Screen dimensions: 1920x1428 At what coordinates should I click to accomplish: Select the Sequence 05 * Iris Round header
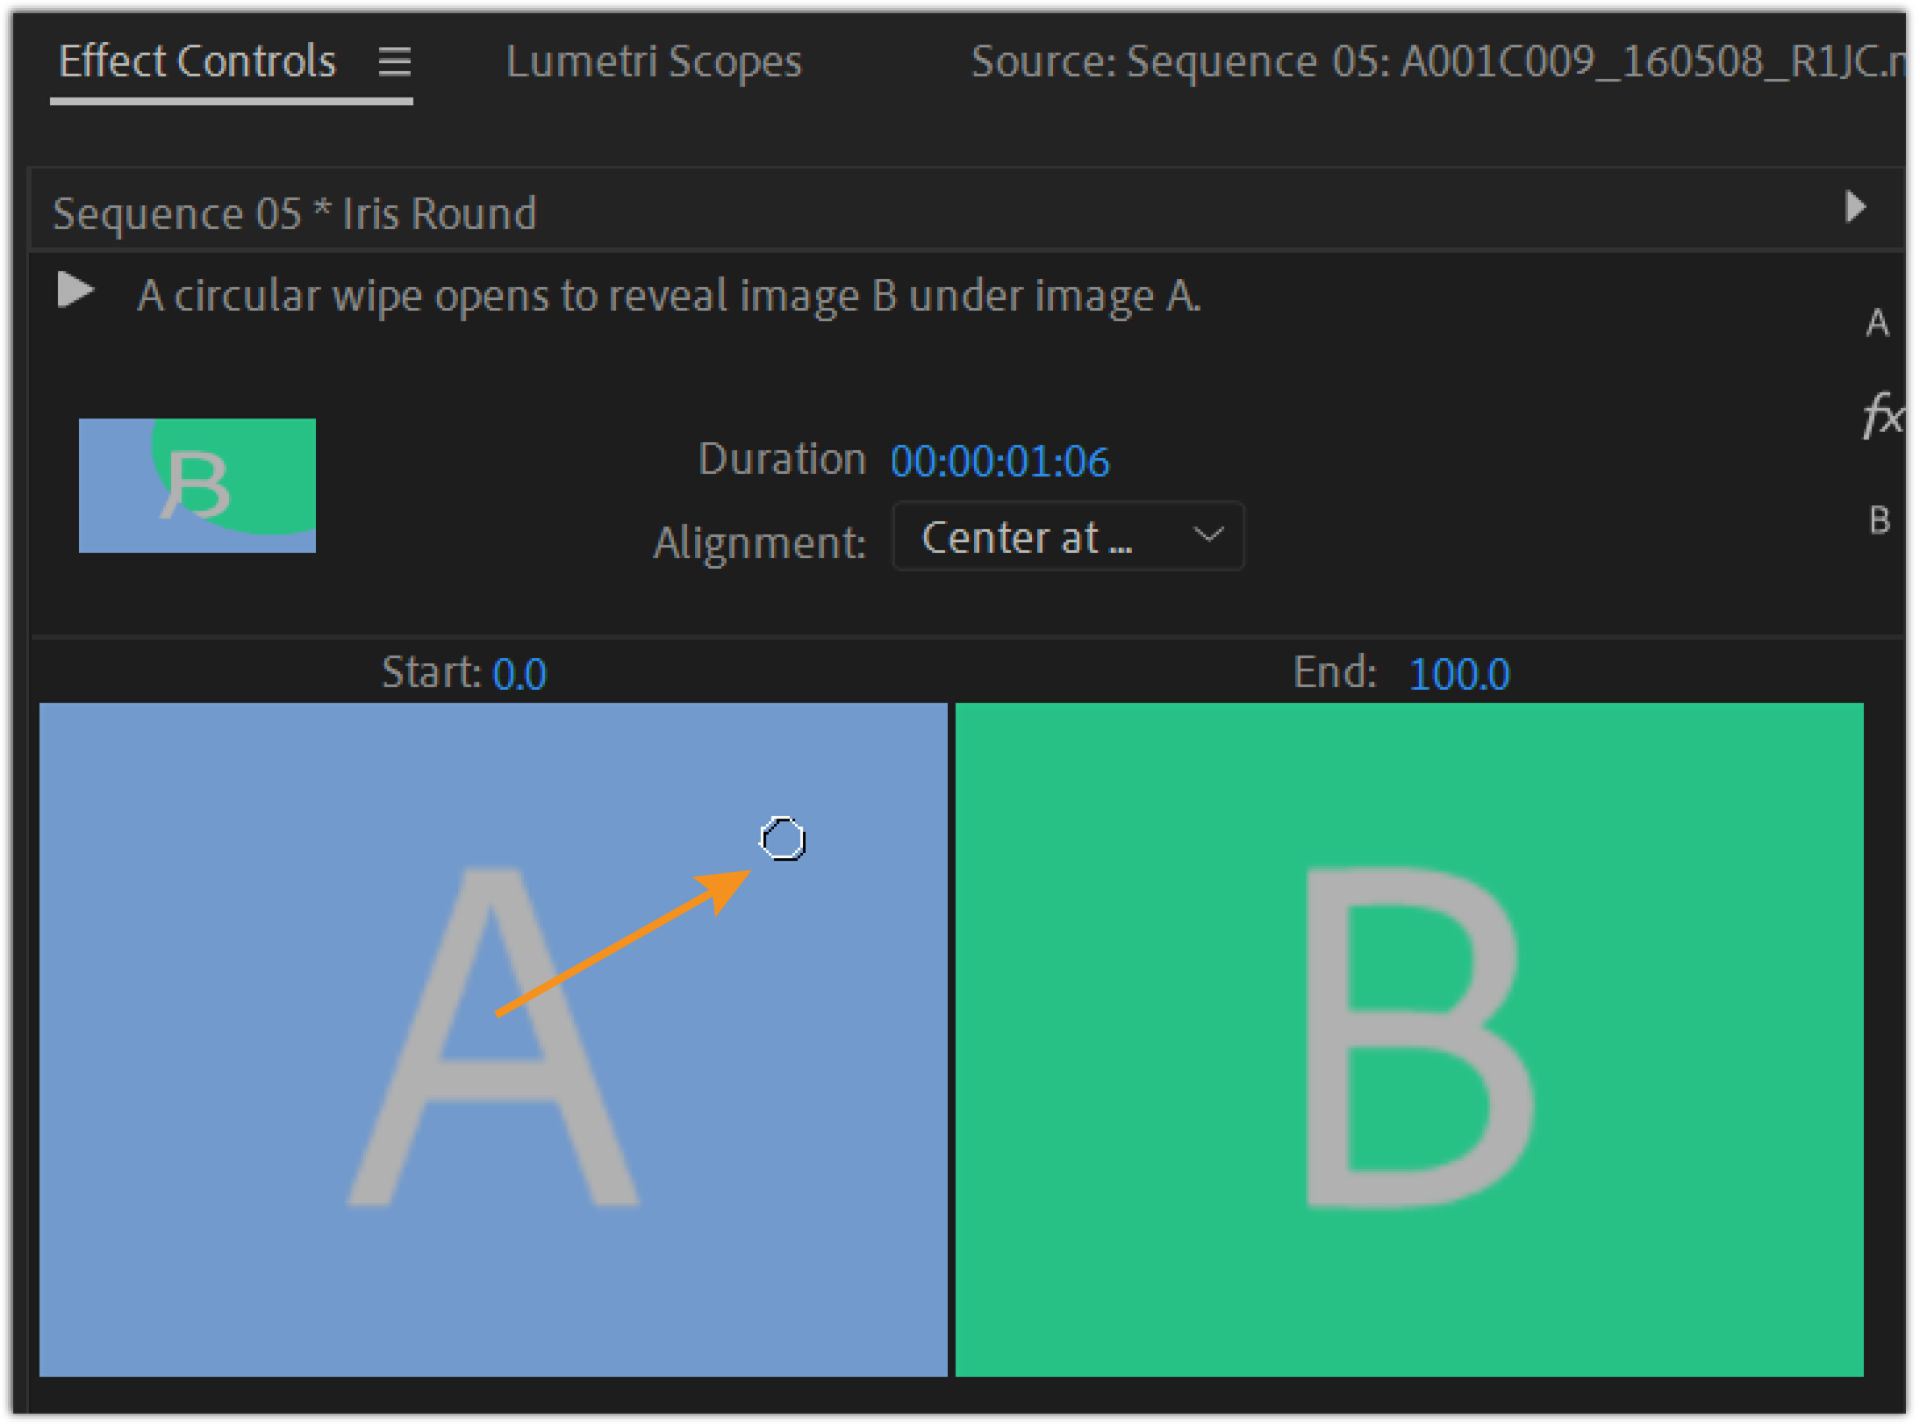click(294, 213)
